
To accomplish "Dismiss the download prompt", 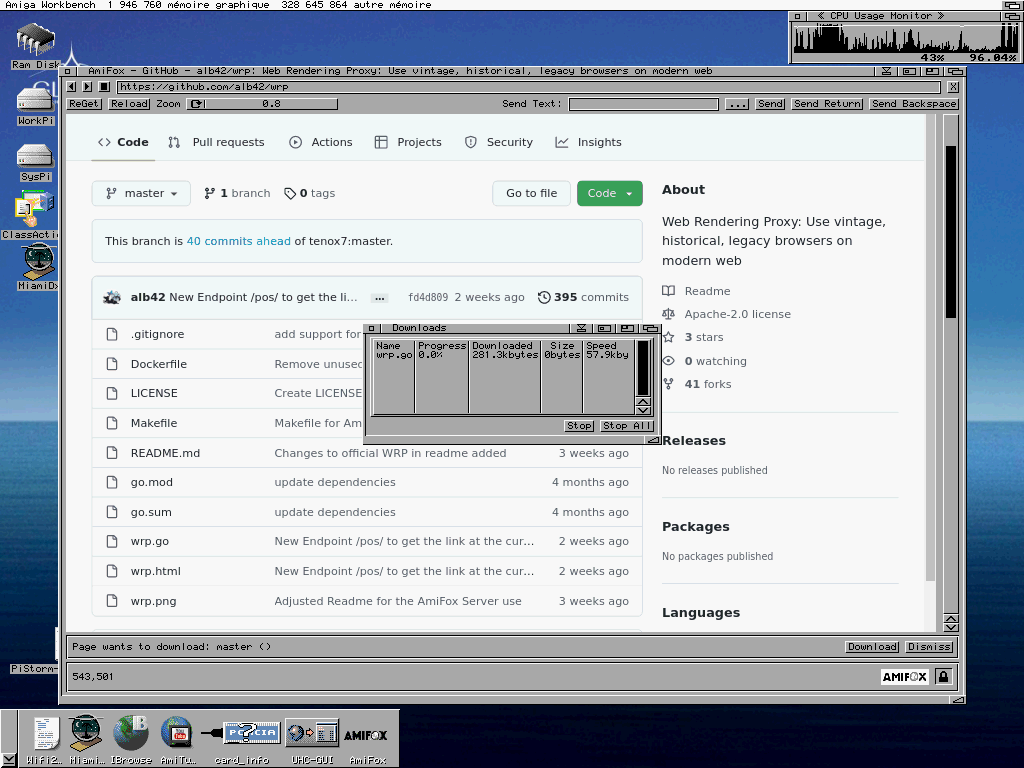I will coord(929,647).
